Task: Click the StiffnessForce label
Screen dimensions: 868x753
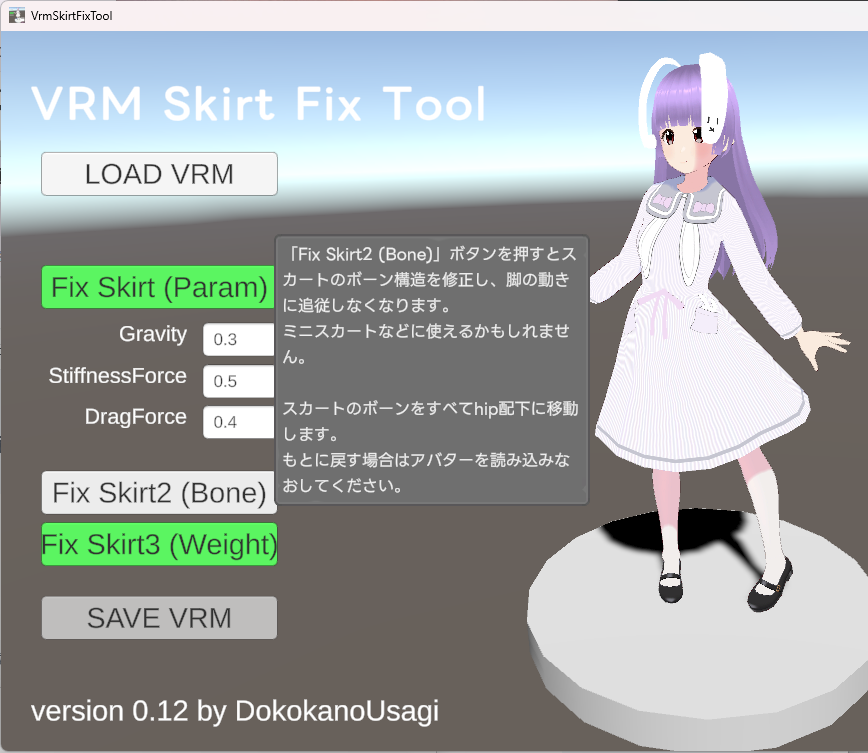Action: coord(117,376)
